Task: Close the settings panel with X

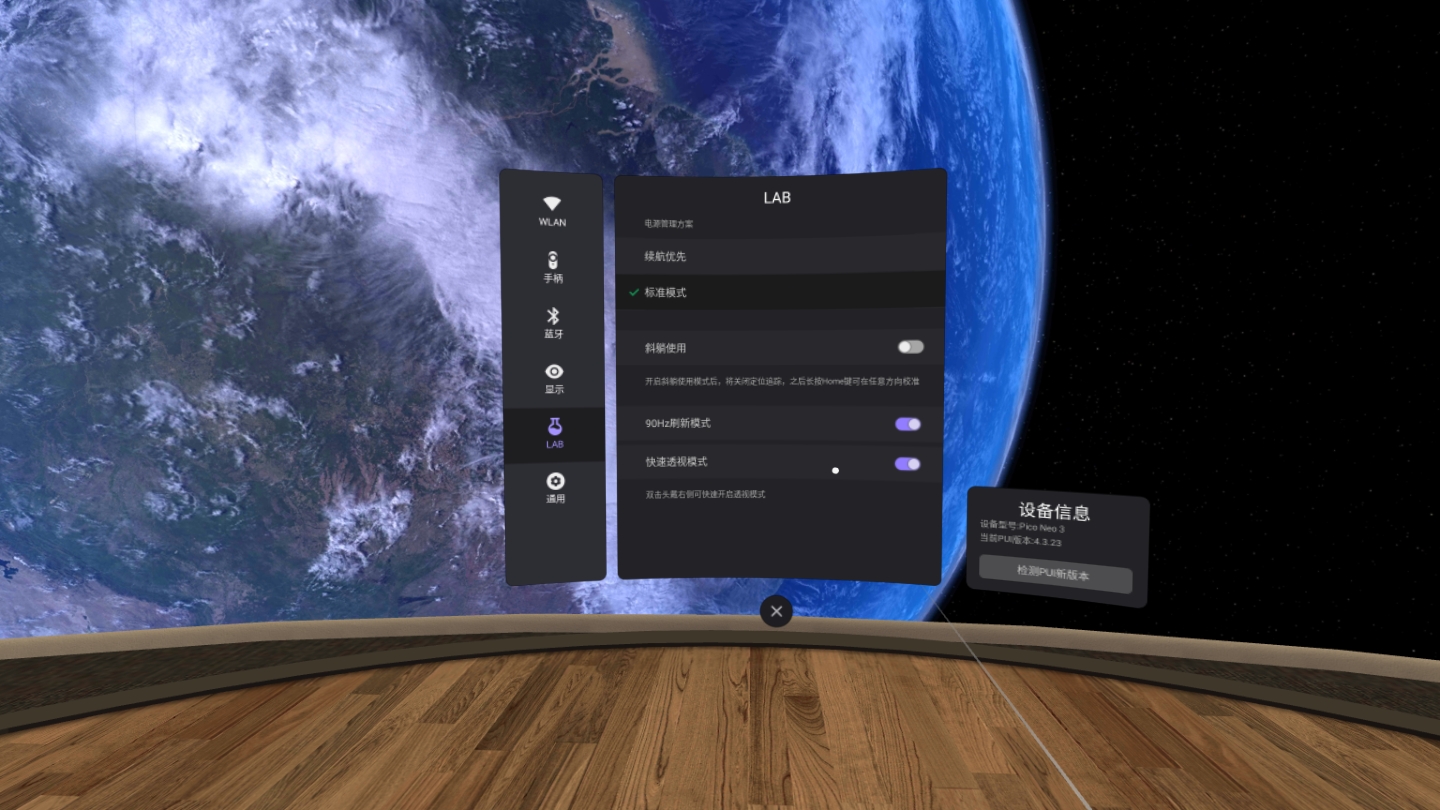Action: tap(776, 611)
